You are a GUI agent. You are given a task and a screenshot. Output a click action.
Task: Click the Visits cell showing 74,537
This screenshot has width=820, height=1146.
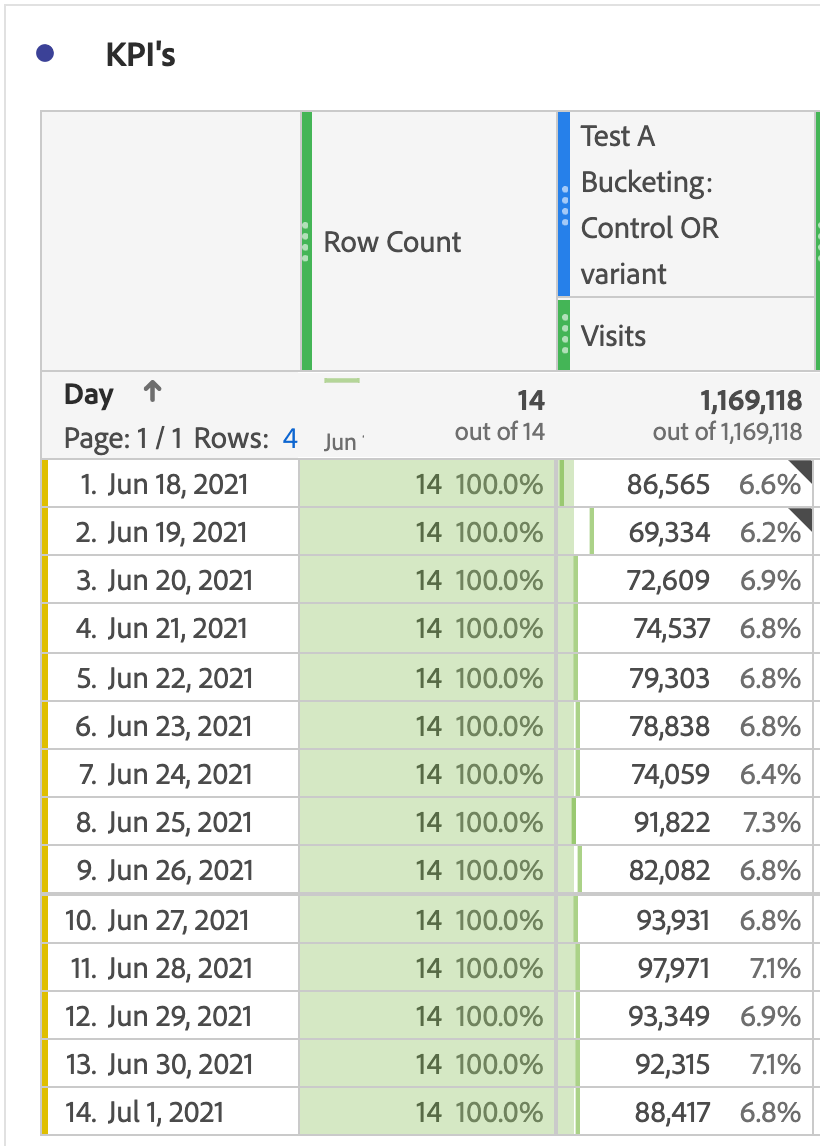(x=686, y=629)
